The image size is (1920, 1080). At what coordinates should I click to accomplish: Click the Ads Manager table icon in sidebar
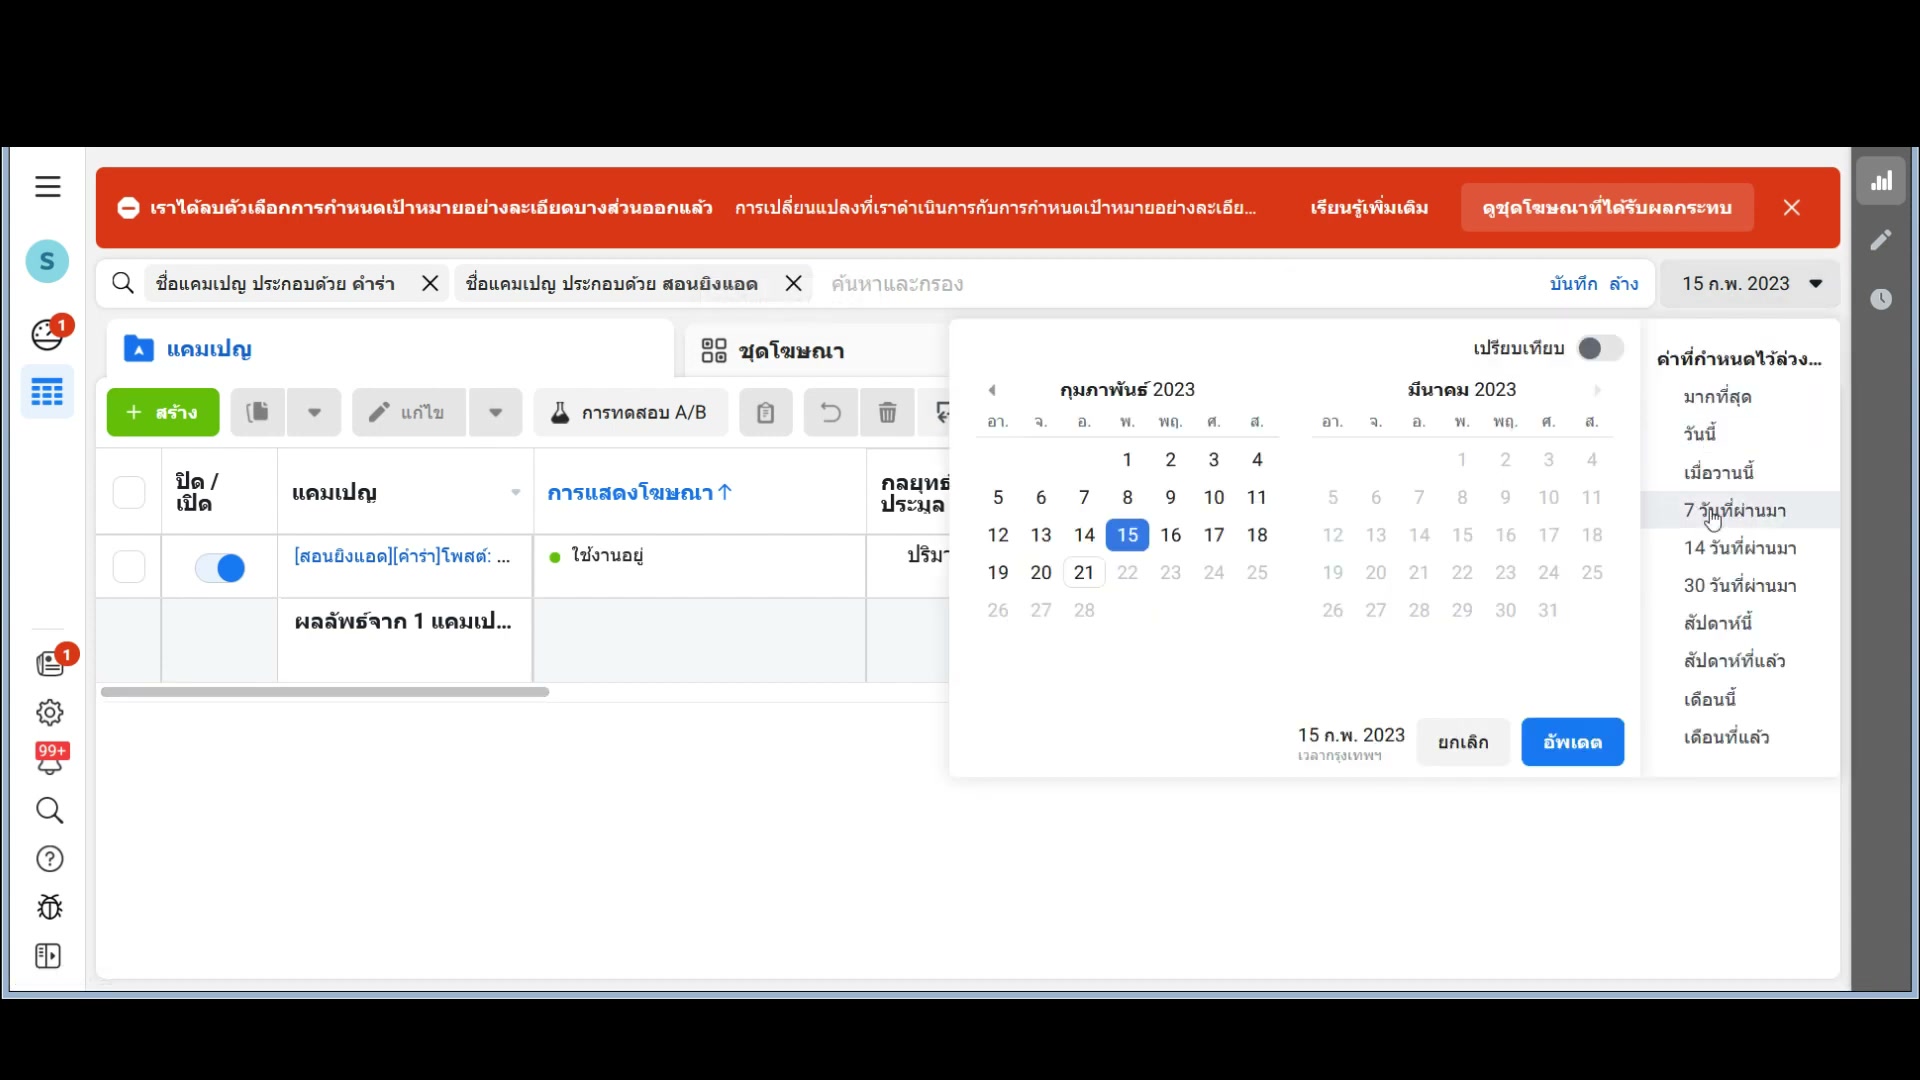point(47,392)
